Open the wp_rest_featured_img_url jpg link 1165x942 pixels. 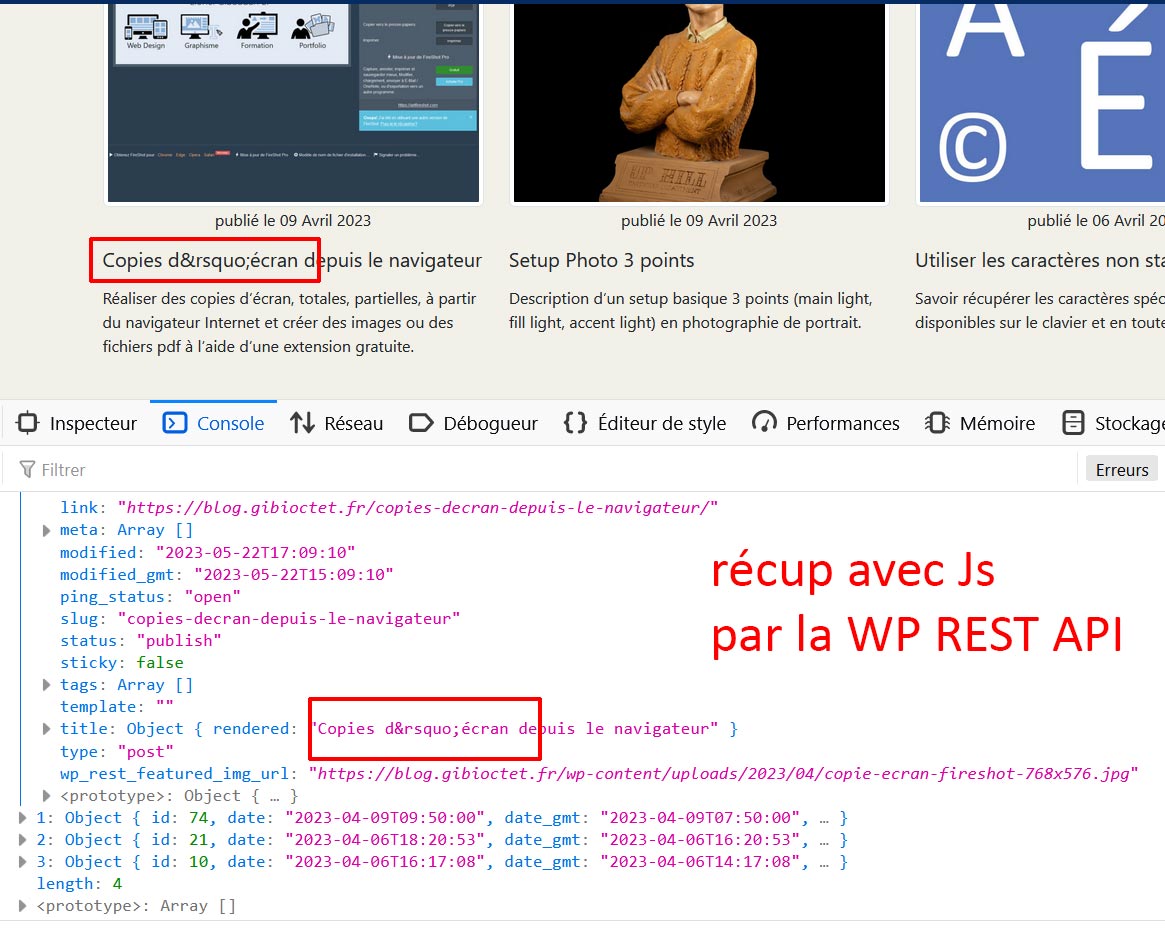[x=723, y=773]
